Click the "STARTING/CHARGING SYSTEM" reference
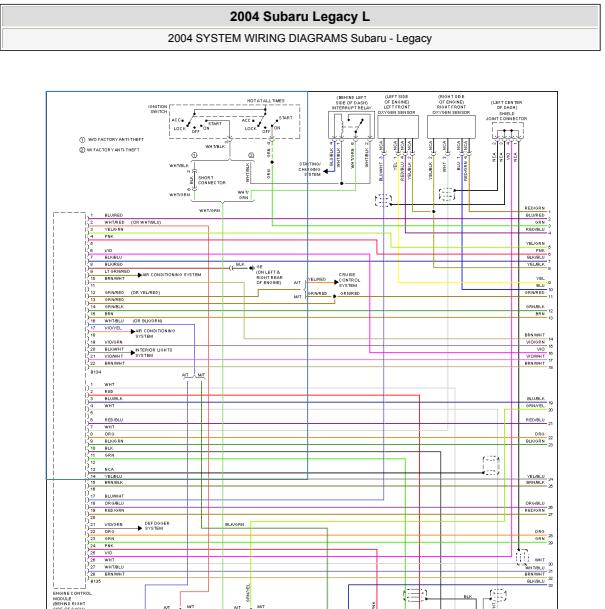The width and height of the screenshot is (605, 609). tap(309, 169)
